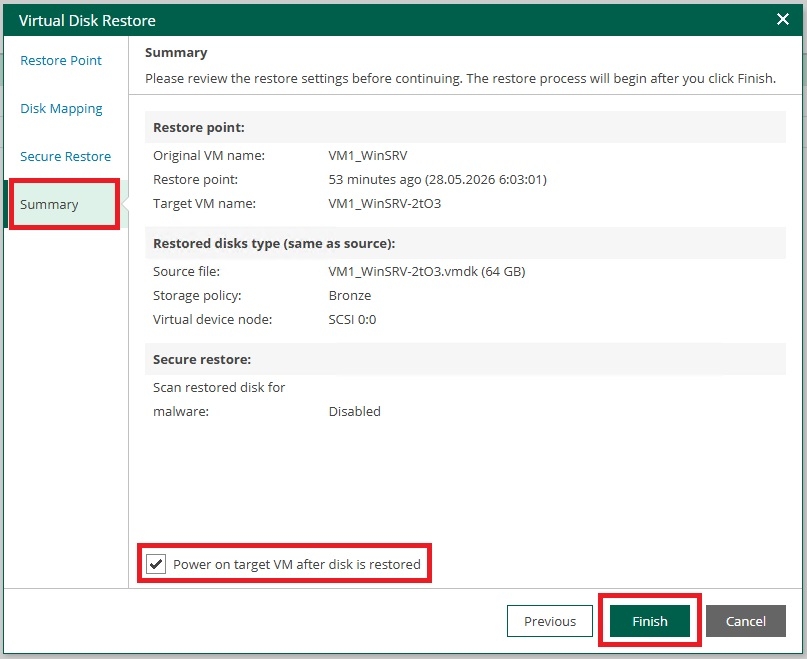Screen dimensions: 807x659
Task: Click the Previous button
Action: click(549, 621)
